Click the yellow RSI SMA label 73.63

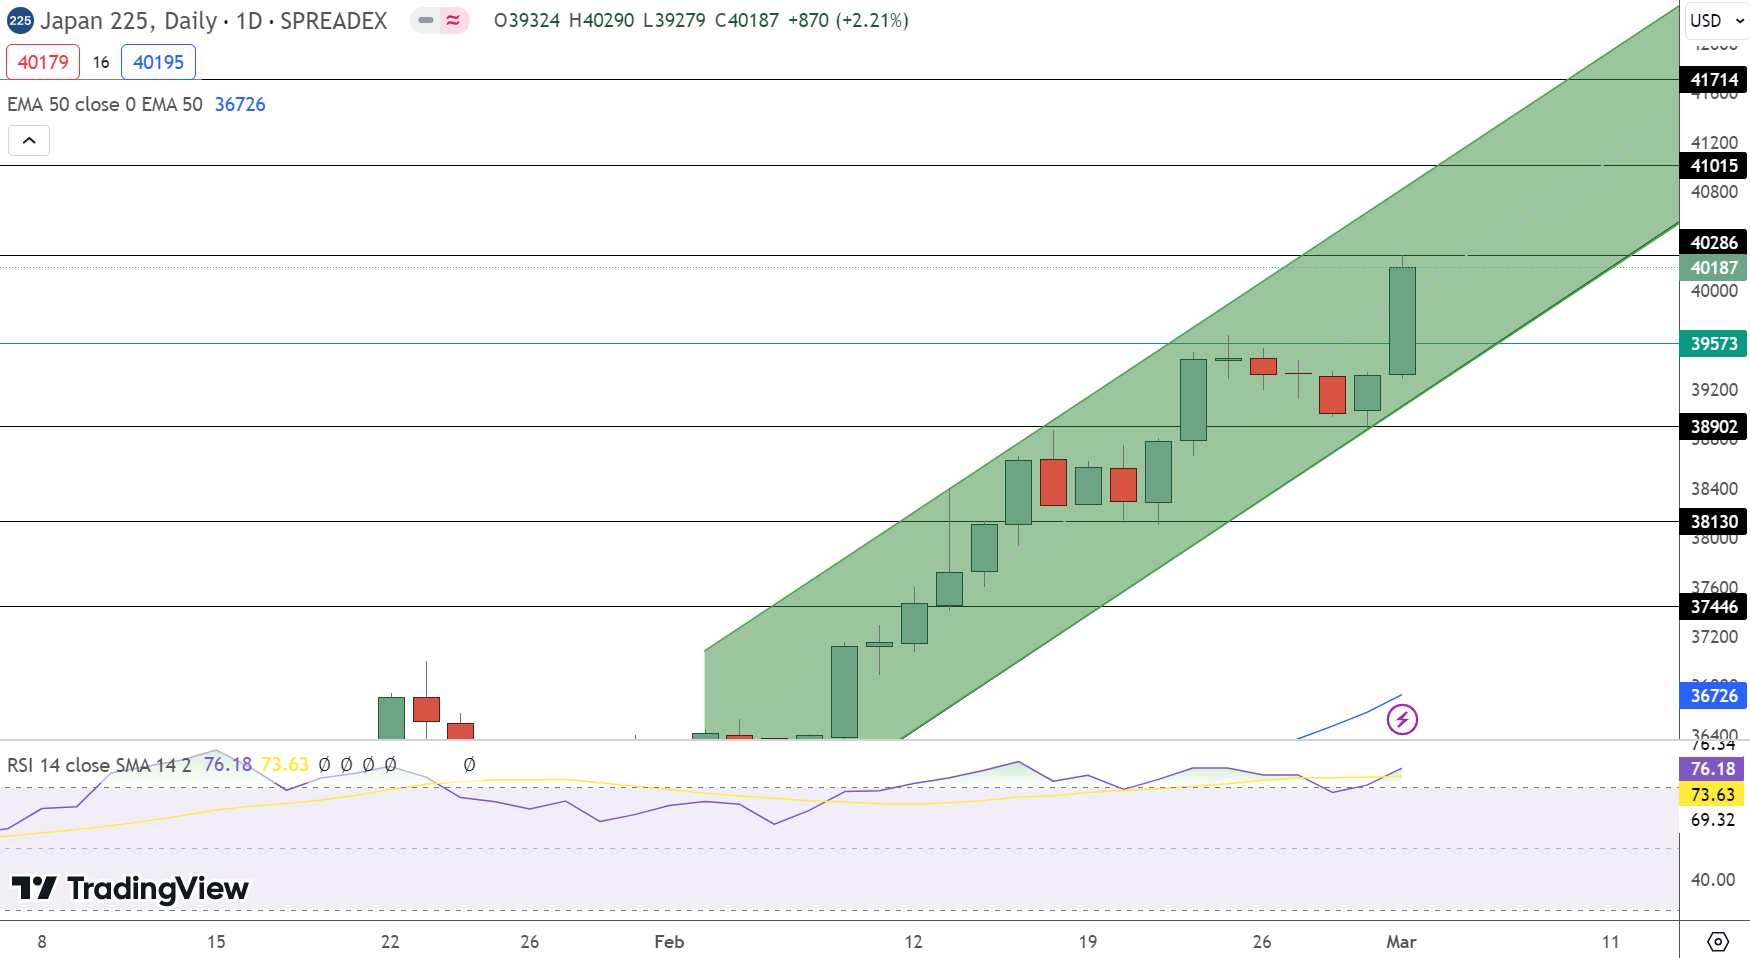pyautogui.click(x=1712, y=795)
